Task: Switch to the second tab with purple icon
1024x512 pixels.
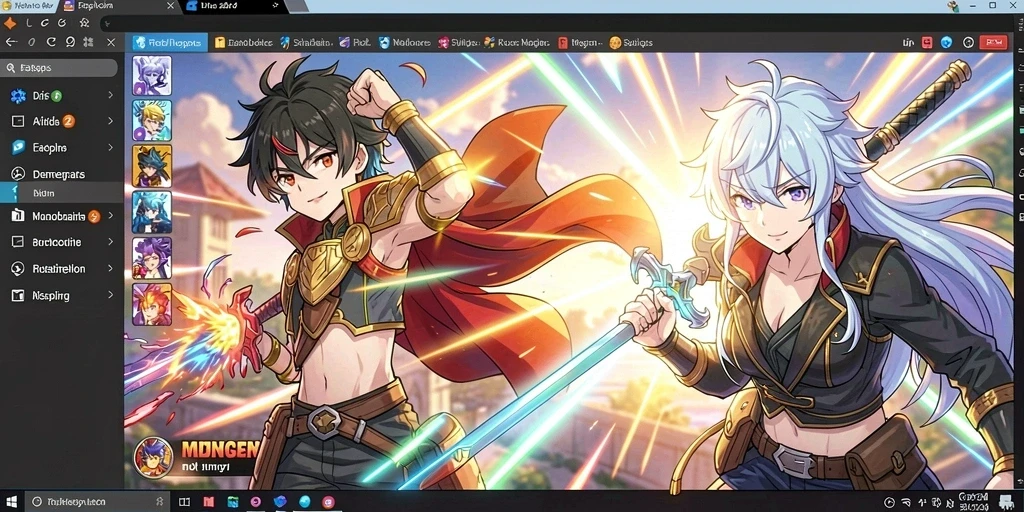Action: pyautogui.click(x=120, y=6)
